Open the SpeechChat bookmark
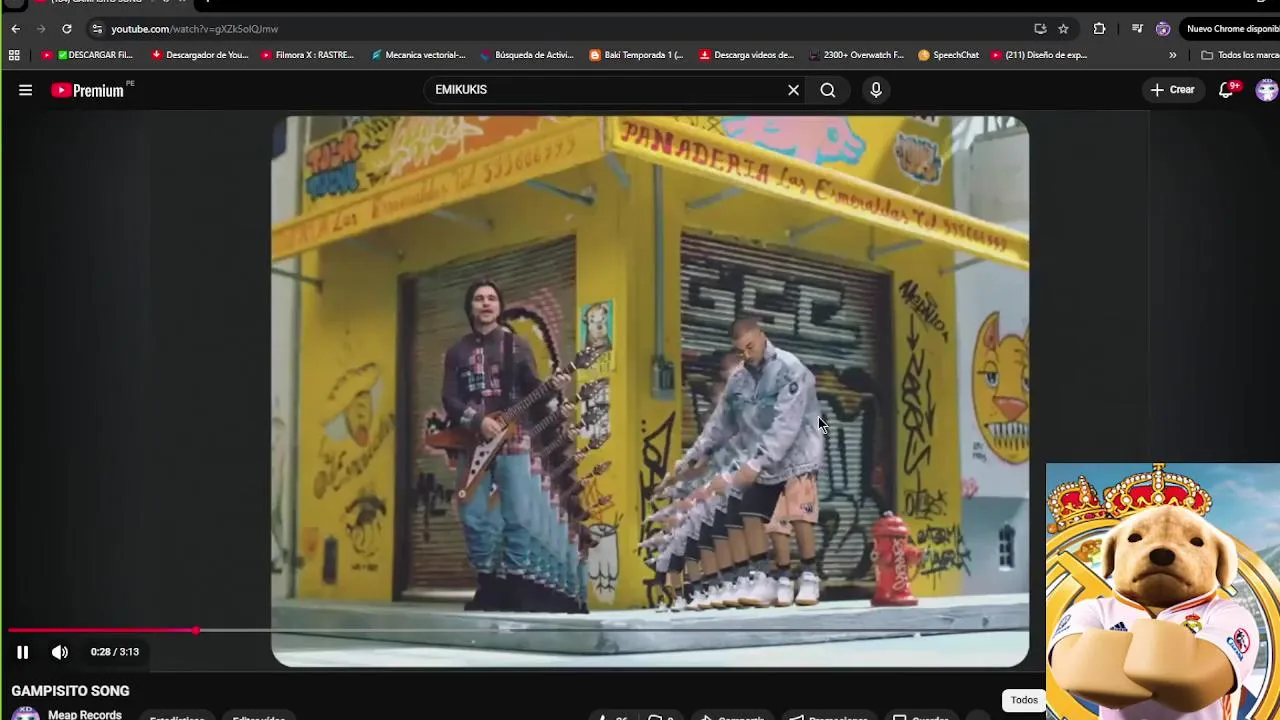 (948, 55)
